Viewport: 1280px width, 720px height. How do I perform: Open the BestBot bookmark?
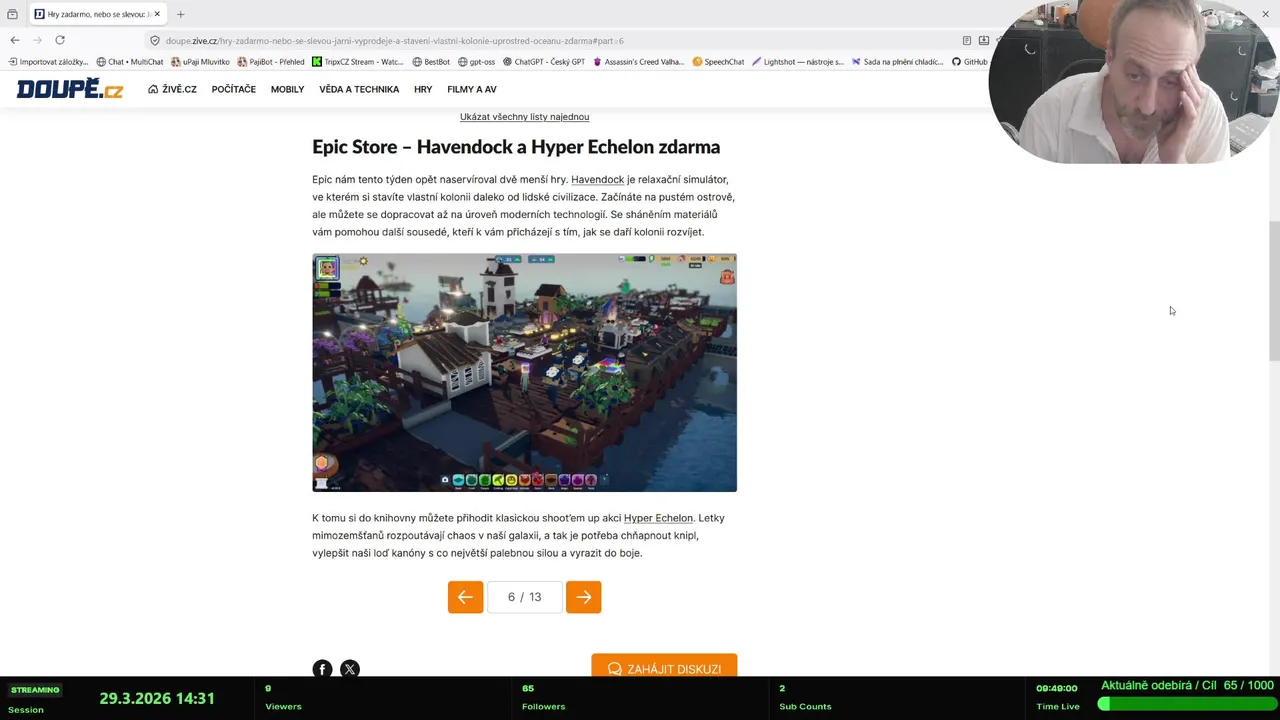[x=431, y=62]
